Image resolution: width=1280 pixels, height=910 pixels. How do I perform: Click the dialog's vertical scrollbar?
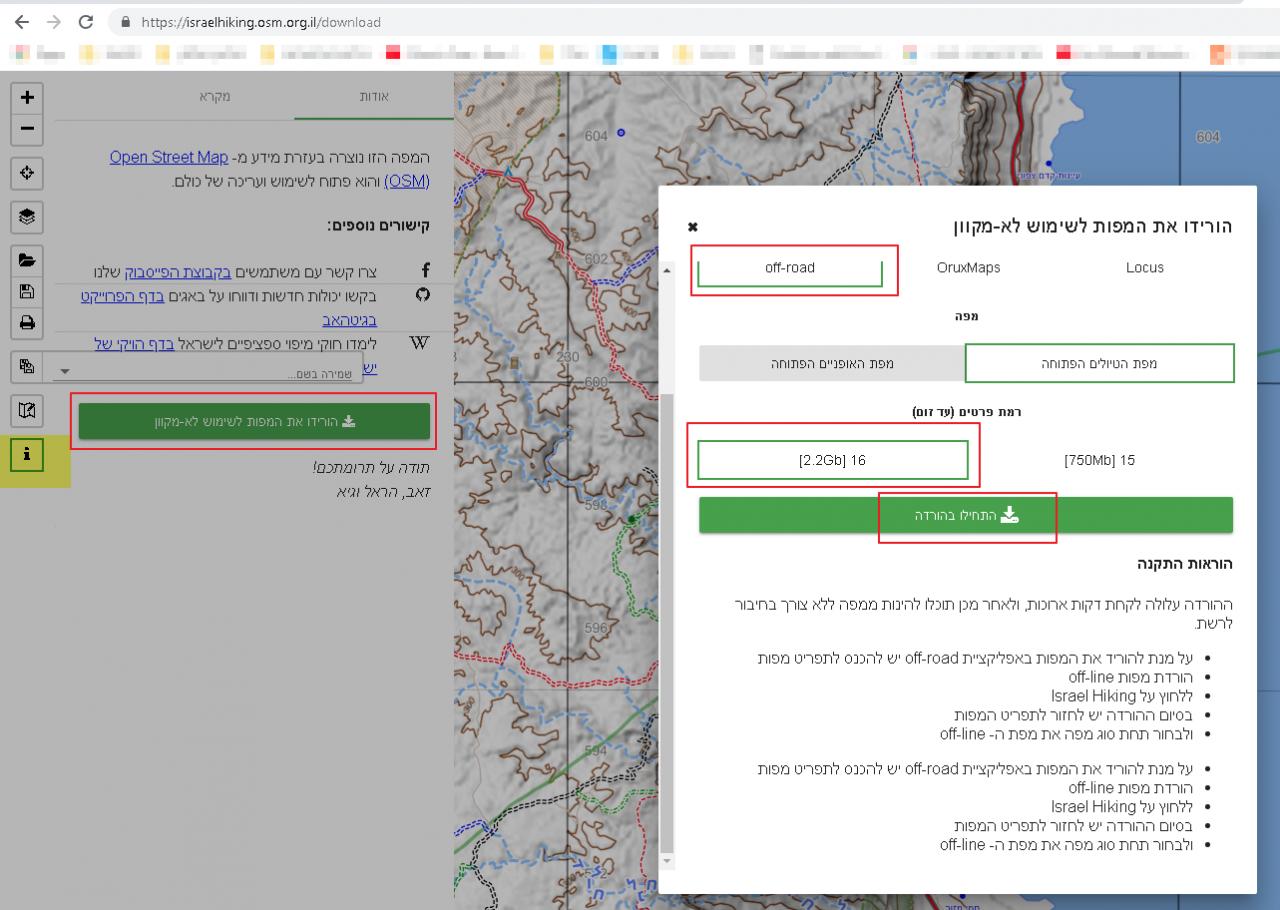click(668, 600)
